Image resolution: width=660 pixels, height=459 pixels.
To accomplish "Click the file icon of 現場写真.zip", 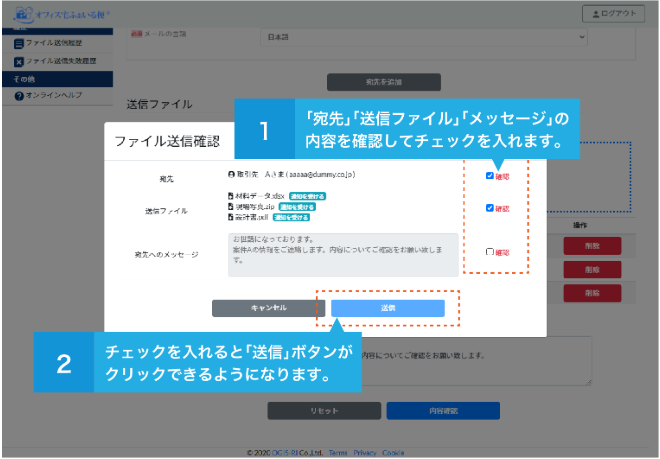I will (231, 207).
